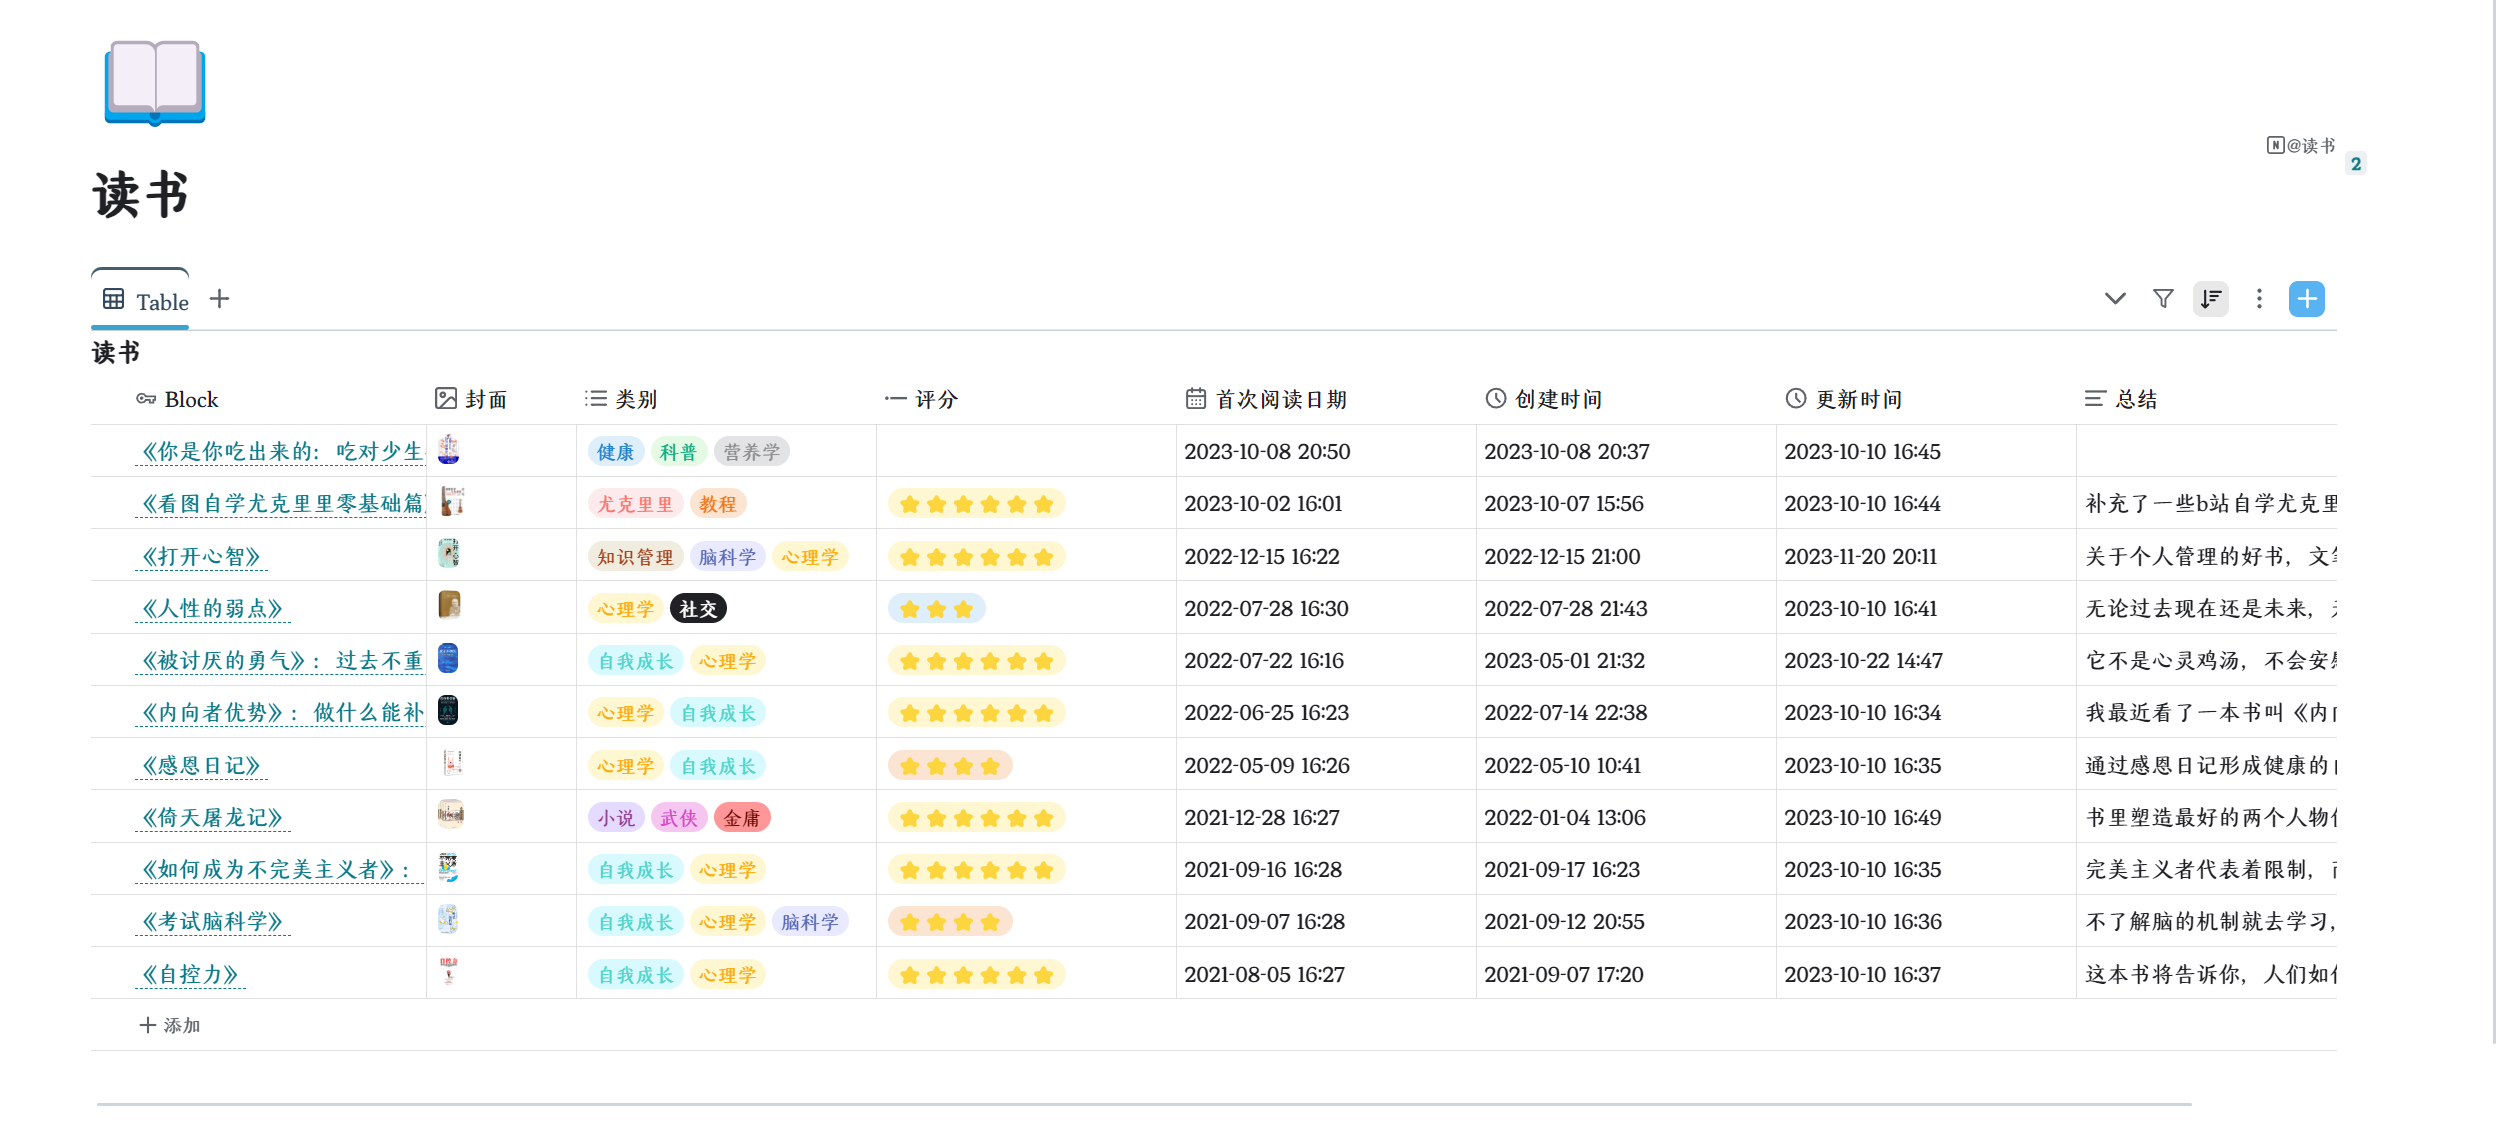Open the 《打开心智》 book page
The width and height of the screenshot is (2500, 1125).
pyautogui.click(x=201, y=557)
